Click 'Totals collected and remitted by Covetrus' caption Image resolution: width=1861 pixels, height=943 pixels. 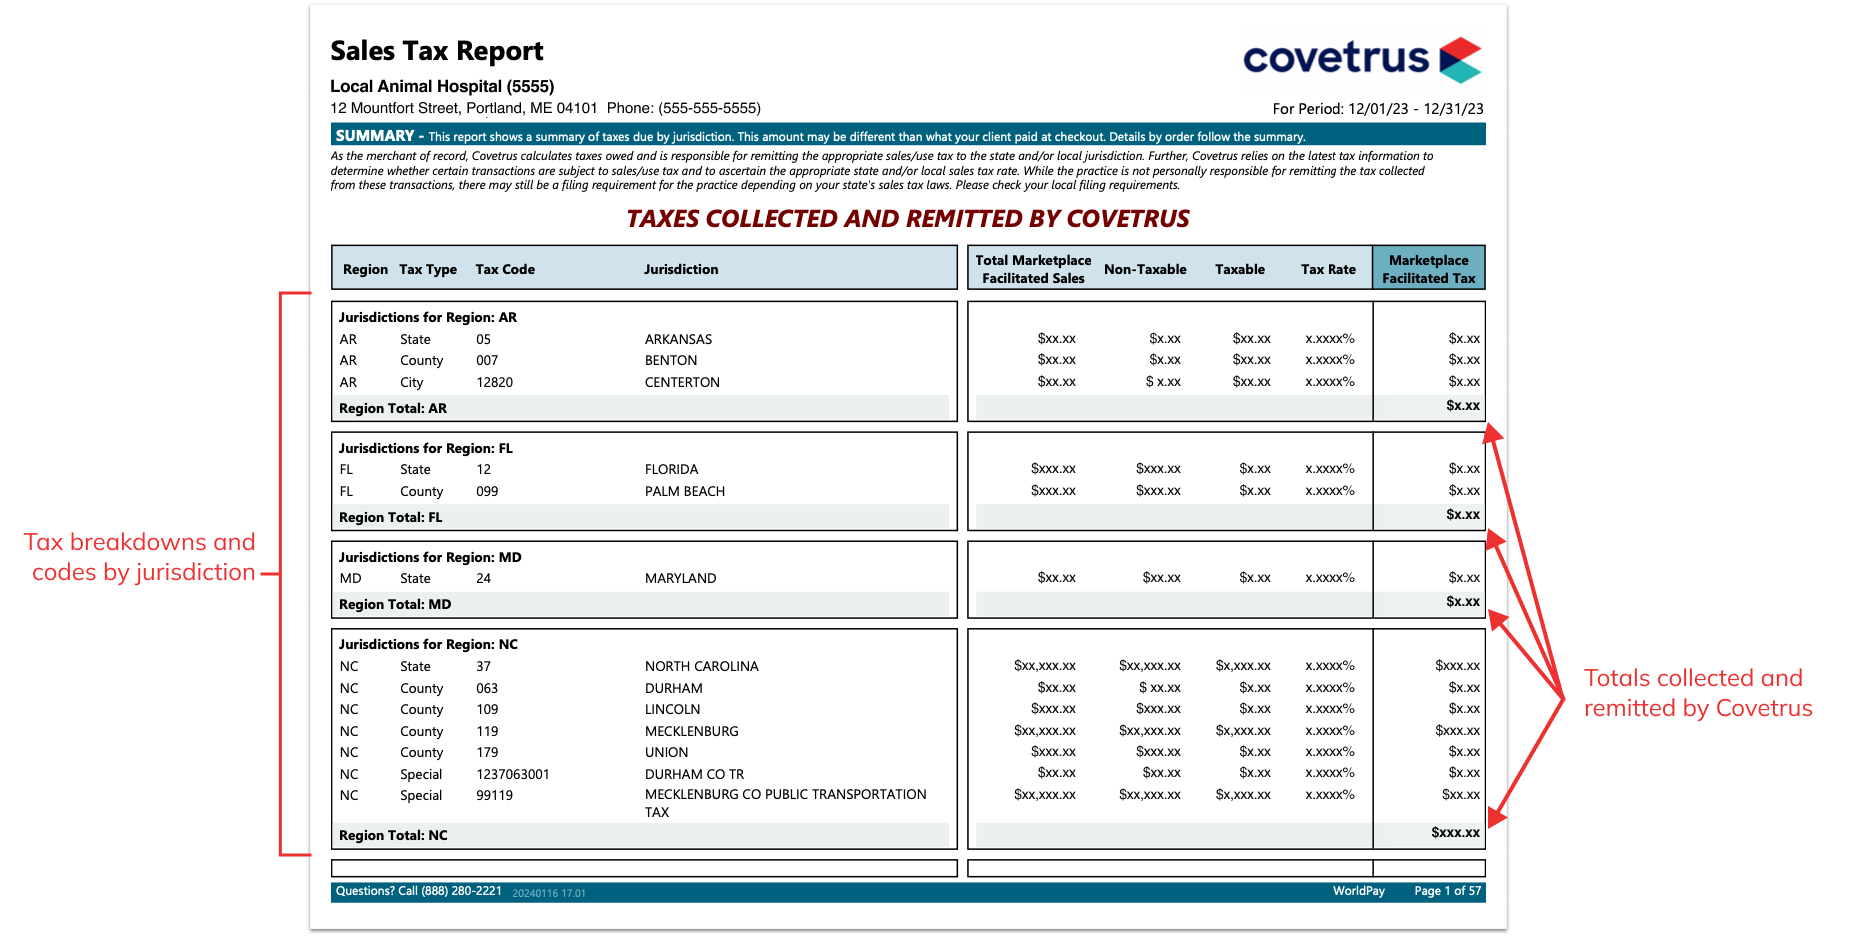click(1697, 693)
